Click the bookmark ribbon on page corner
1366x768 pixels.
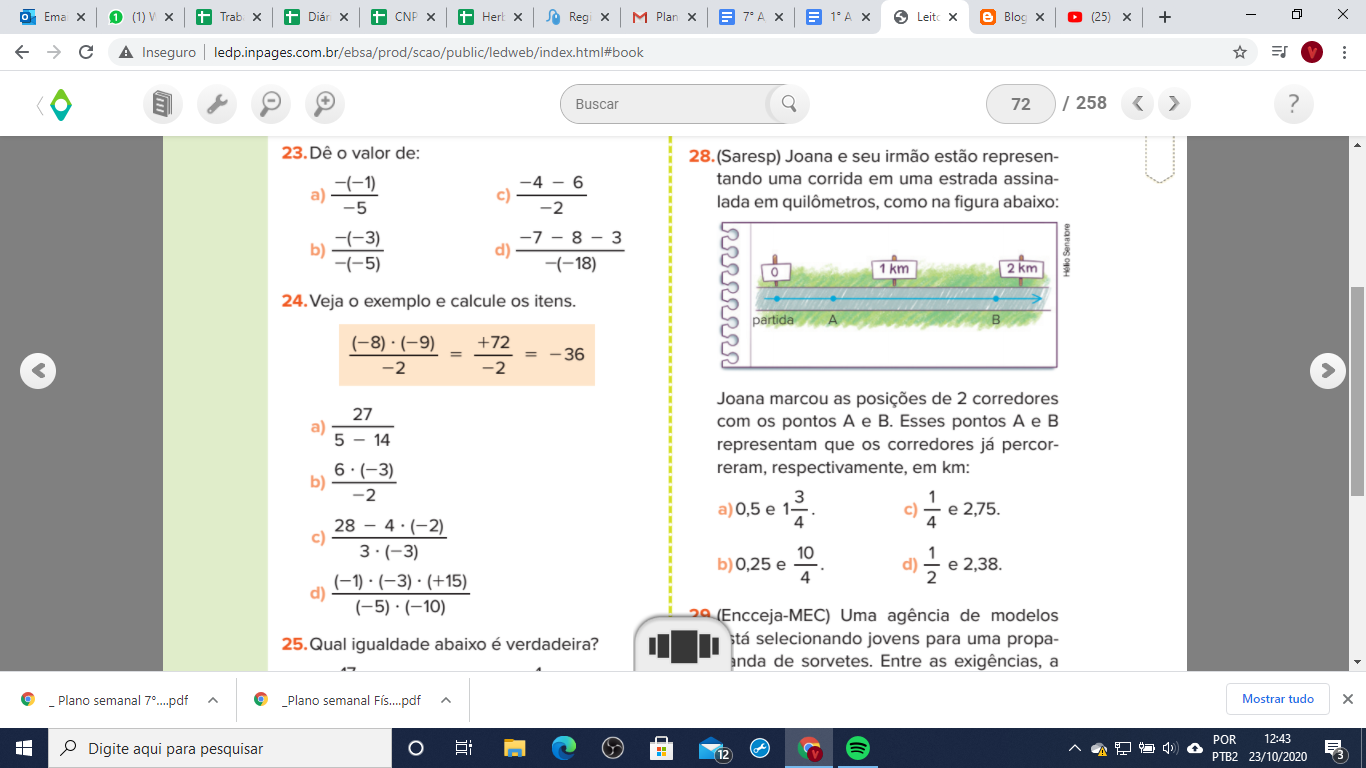point(1159,160)
